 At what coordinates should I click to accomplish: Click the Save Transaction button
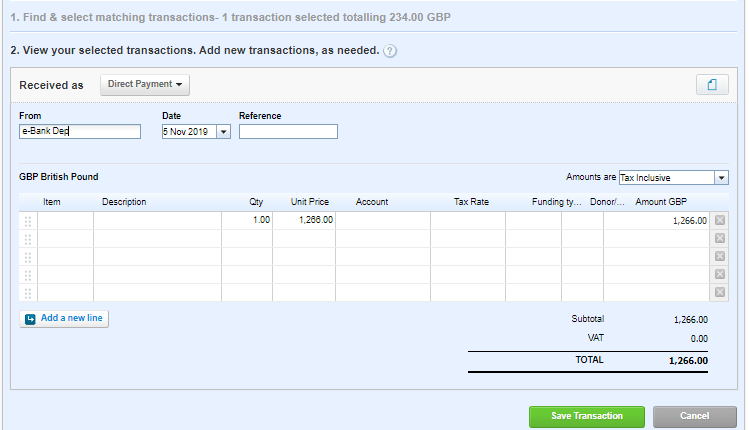tap(588, 416)
